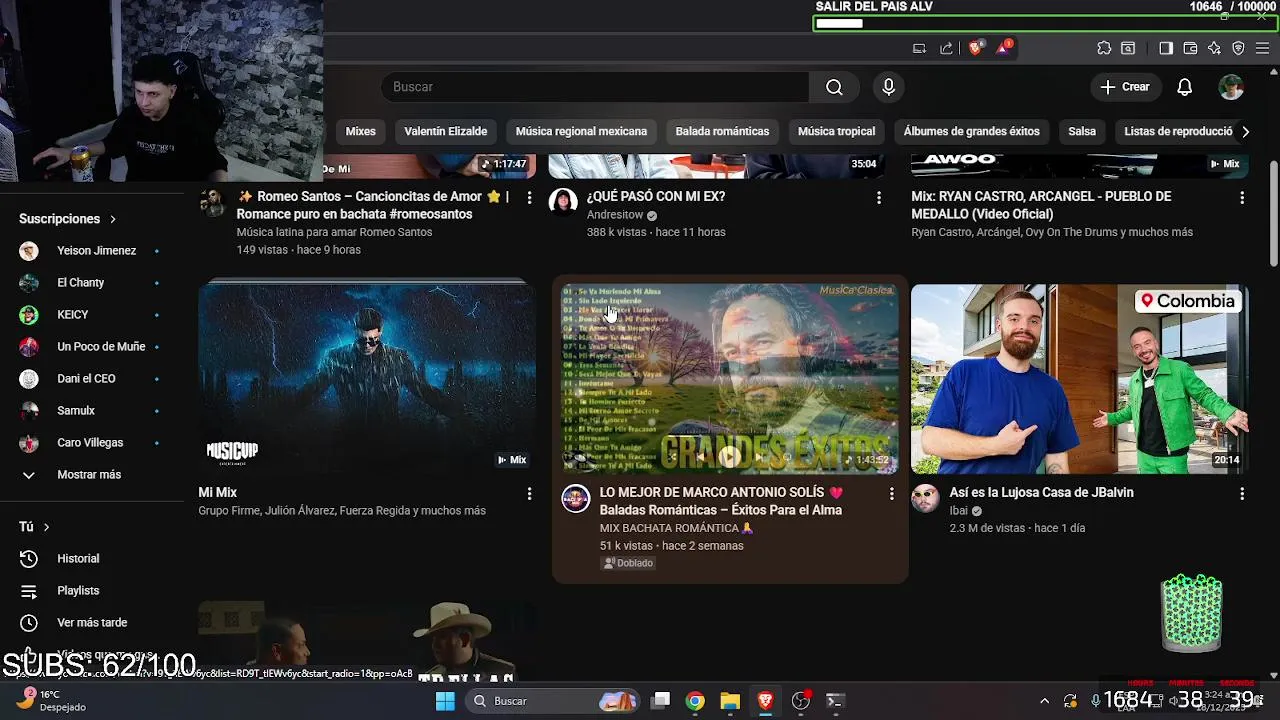Select Álbumes de grandes éxitos chip
The image size is (1280, 720).
(x=971, y=132)
